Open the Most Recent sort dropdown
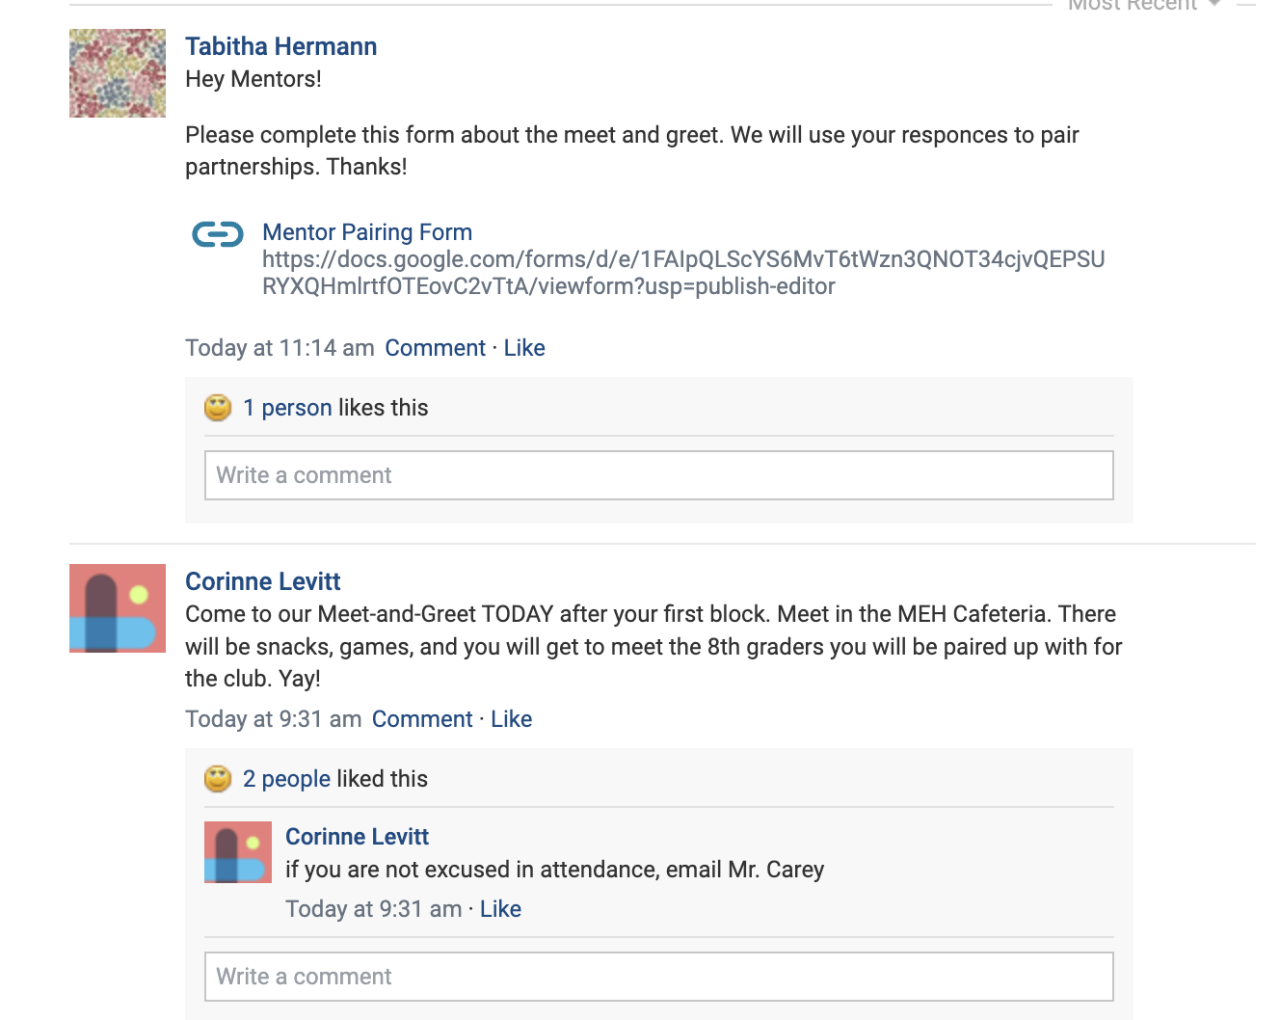 click(x=1145, y=5)
